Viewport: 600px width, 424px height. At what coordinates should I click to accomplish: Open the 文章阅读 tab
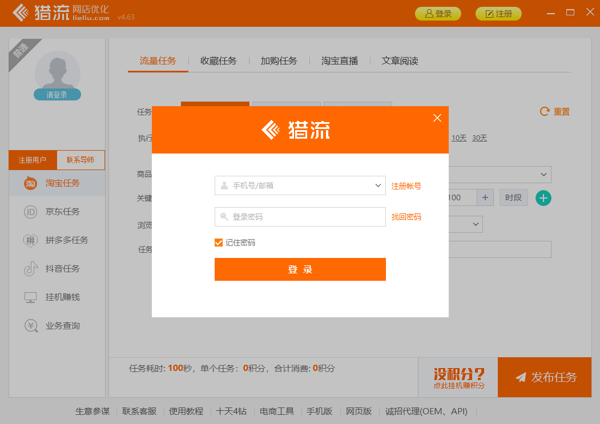[x=400, y=61]
